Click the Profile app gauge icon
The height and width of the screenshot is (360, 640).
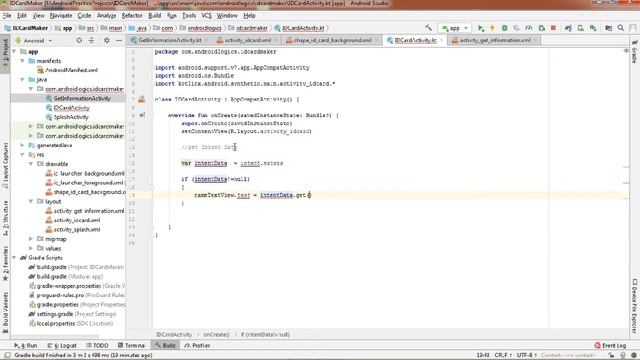529,28
